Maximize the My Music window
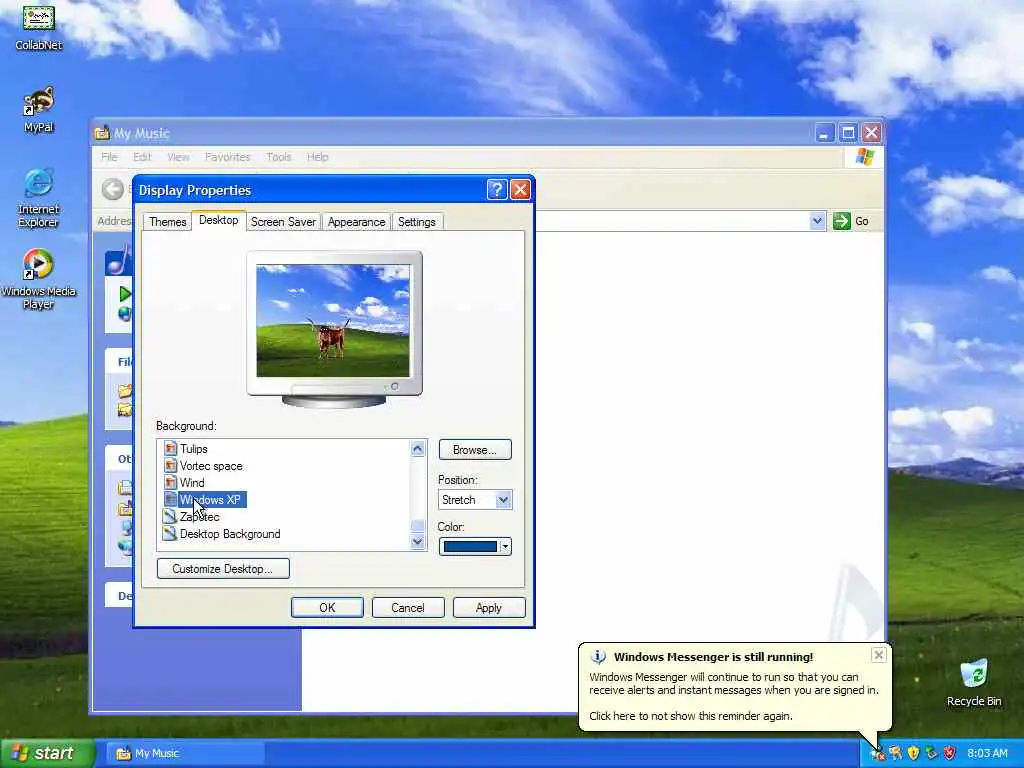The image size is (1024, 768). [848, 133]
